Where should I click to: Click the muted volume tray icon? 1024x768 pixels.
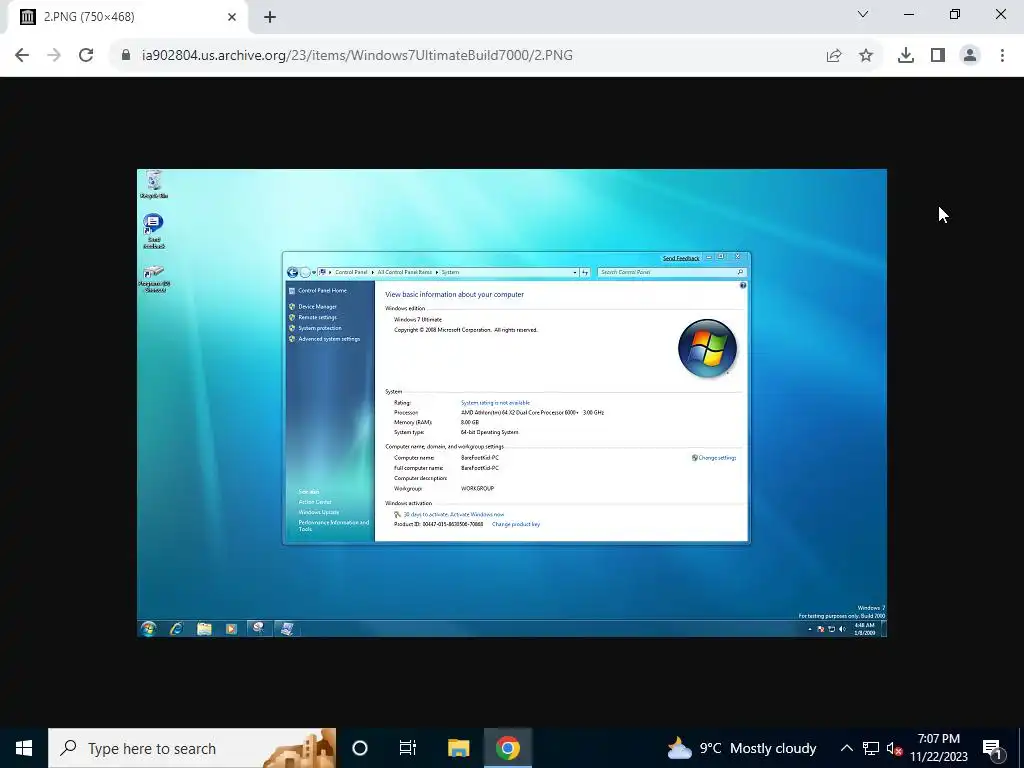[x=894, y=749]
